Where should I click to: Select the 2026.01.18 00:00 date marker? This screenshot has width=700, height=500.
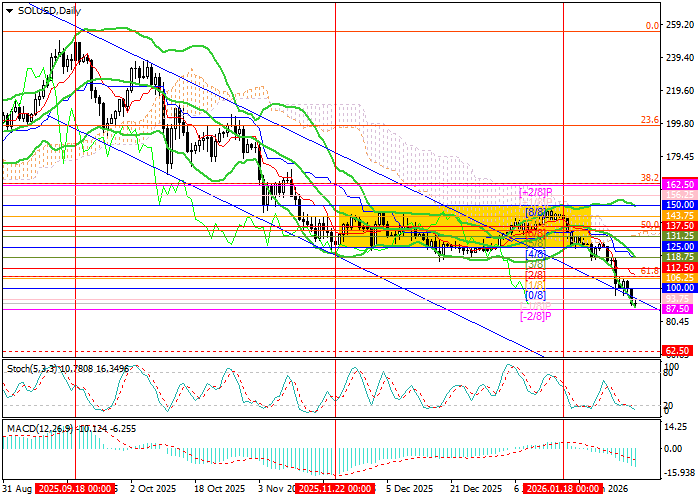pyautogui.click(x=563, y=489)
